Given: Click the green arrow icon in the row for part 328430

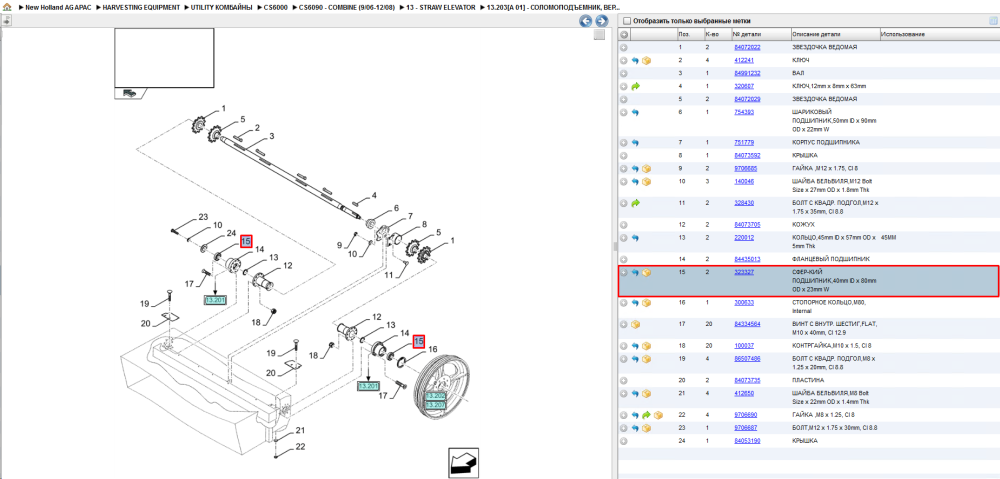Looking at the screenshot, I should point(635,203).
